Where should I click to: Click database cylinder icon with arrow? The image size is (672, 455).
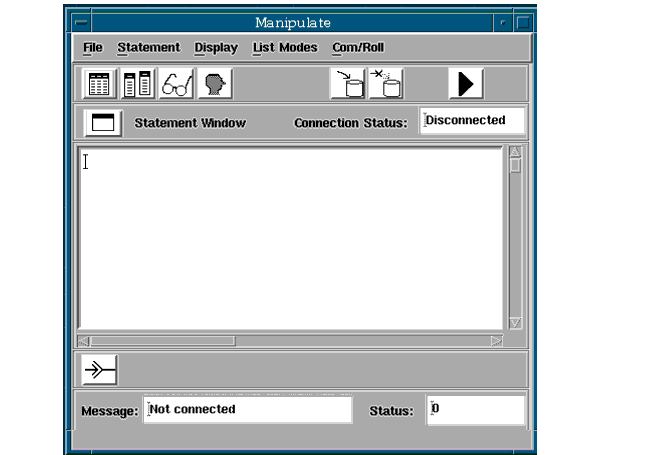[348, 84]
